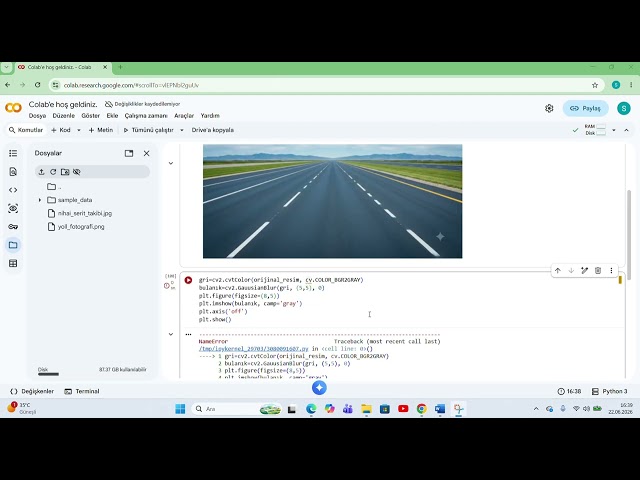Open Windows Start menu

(x=180, y=409)
